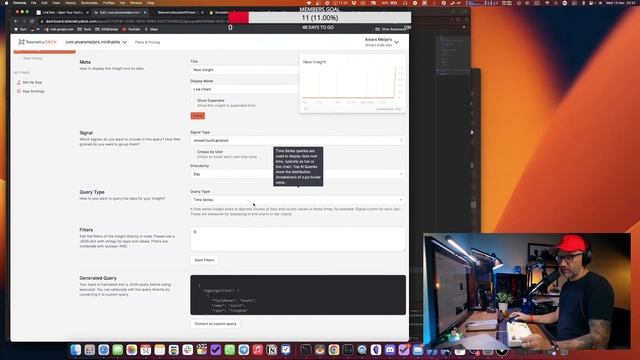
Task: Open Terminal from the dock
Action: point(306,350)
